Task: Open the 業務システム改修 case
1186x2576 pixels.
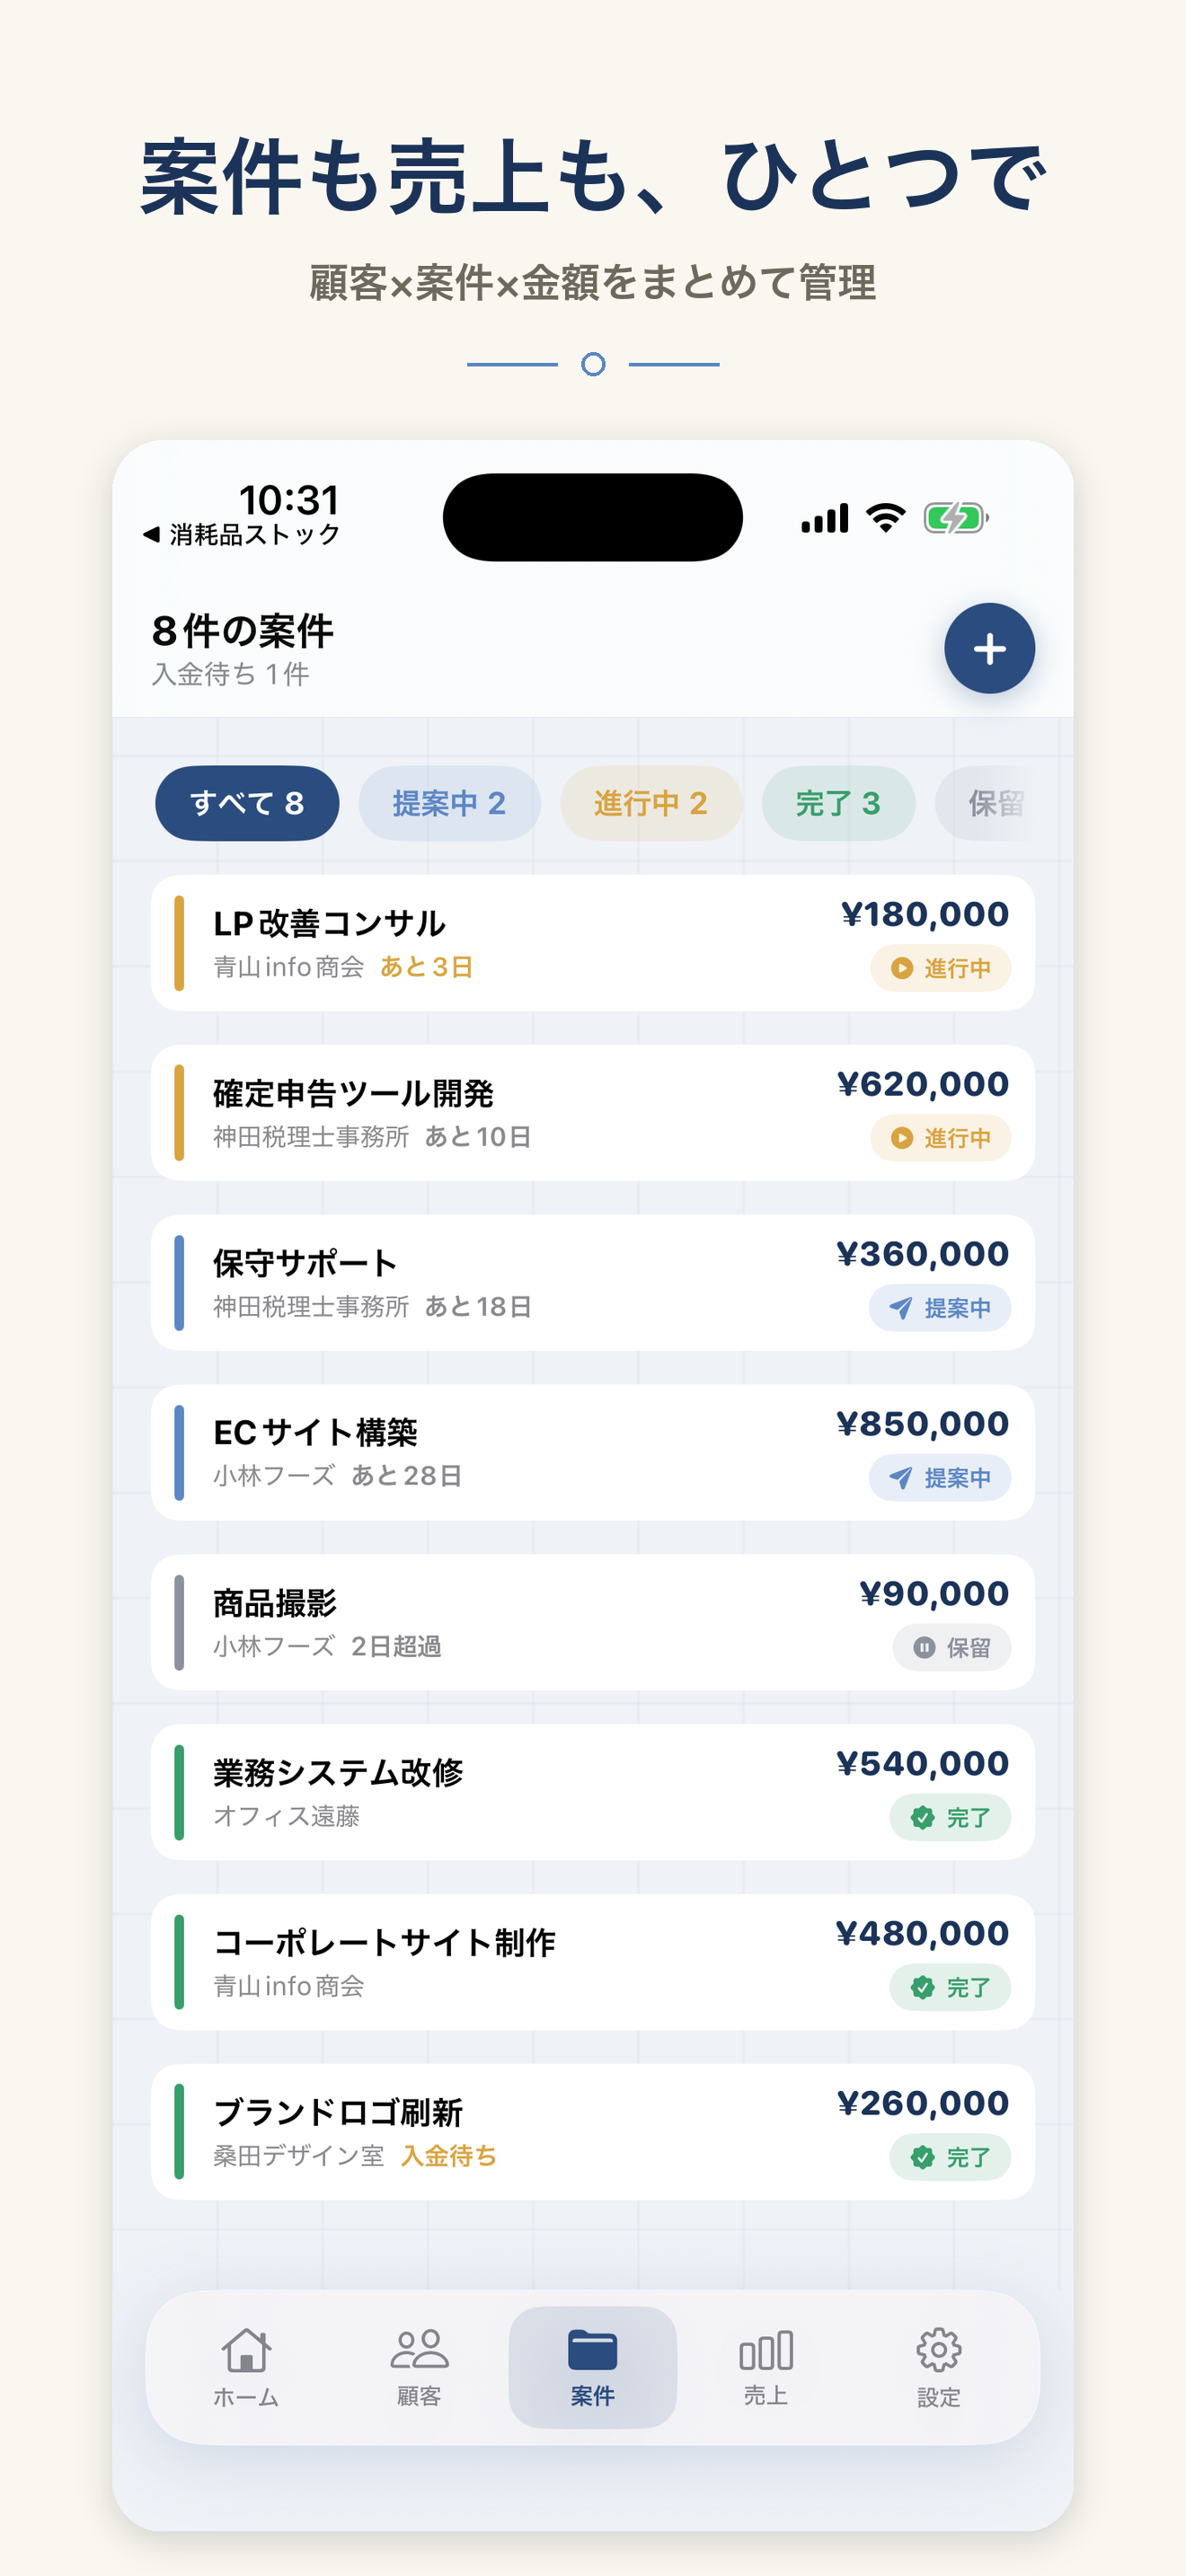Action: pos(592,1792)
